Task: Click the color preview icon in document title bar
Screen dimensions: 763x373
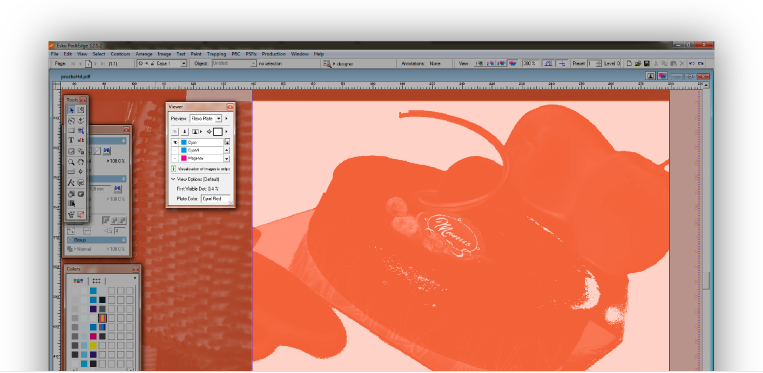Action: click(662, 75)
